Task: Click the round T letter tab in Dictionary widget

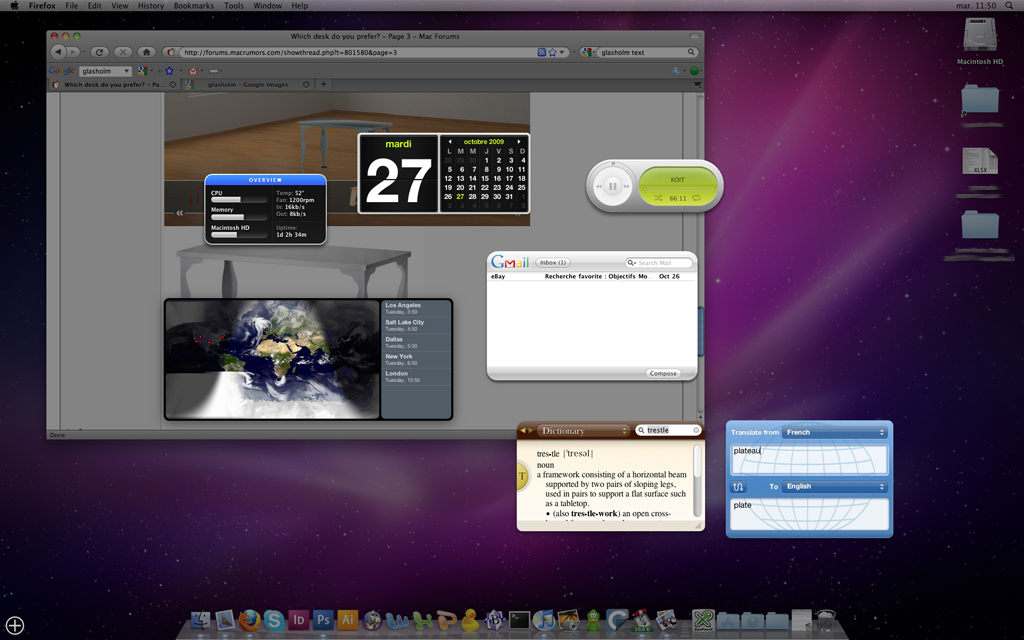Action: (x=522, y=476)
